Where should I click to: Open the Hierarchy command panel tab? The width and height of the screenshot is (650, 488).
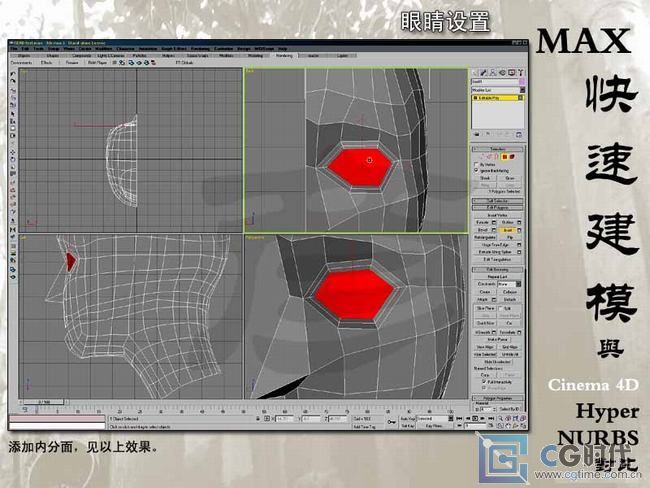pyautogui.click(x=493, y=73)
